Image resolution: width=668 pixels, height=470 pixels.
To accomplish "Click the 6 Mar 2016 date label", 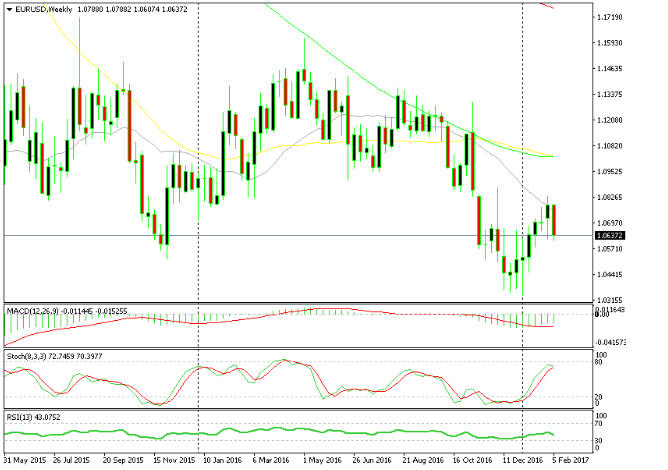I will 271,460.
